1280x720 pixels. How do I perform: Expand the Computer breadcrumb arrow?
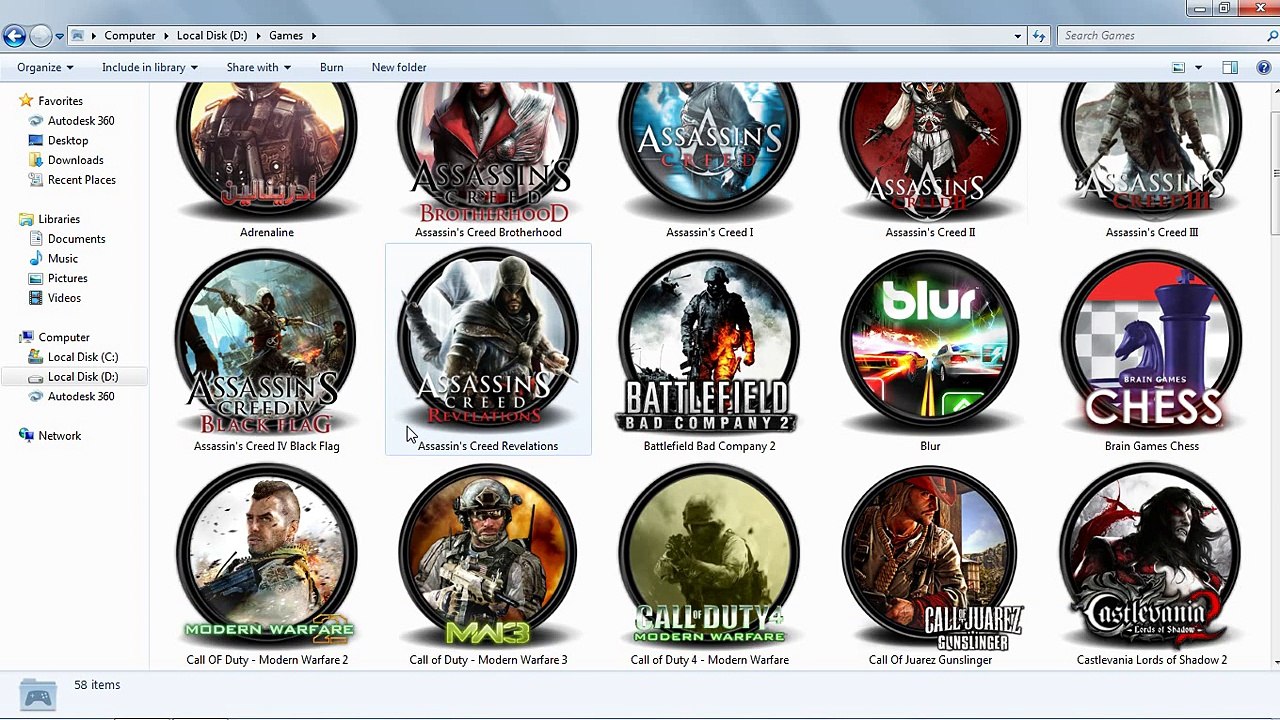click(x=166, y=36)
